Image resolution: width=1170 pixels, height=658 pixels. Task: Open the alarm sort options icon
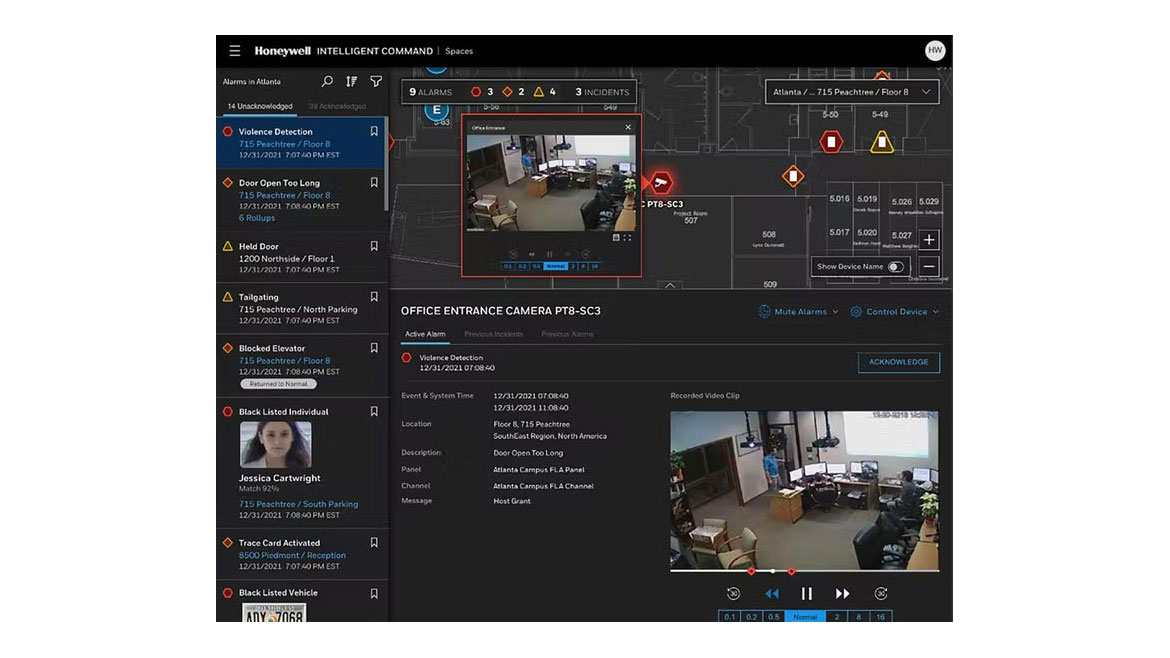click(x=352, y=81)
